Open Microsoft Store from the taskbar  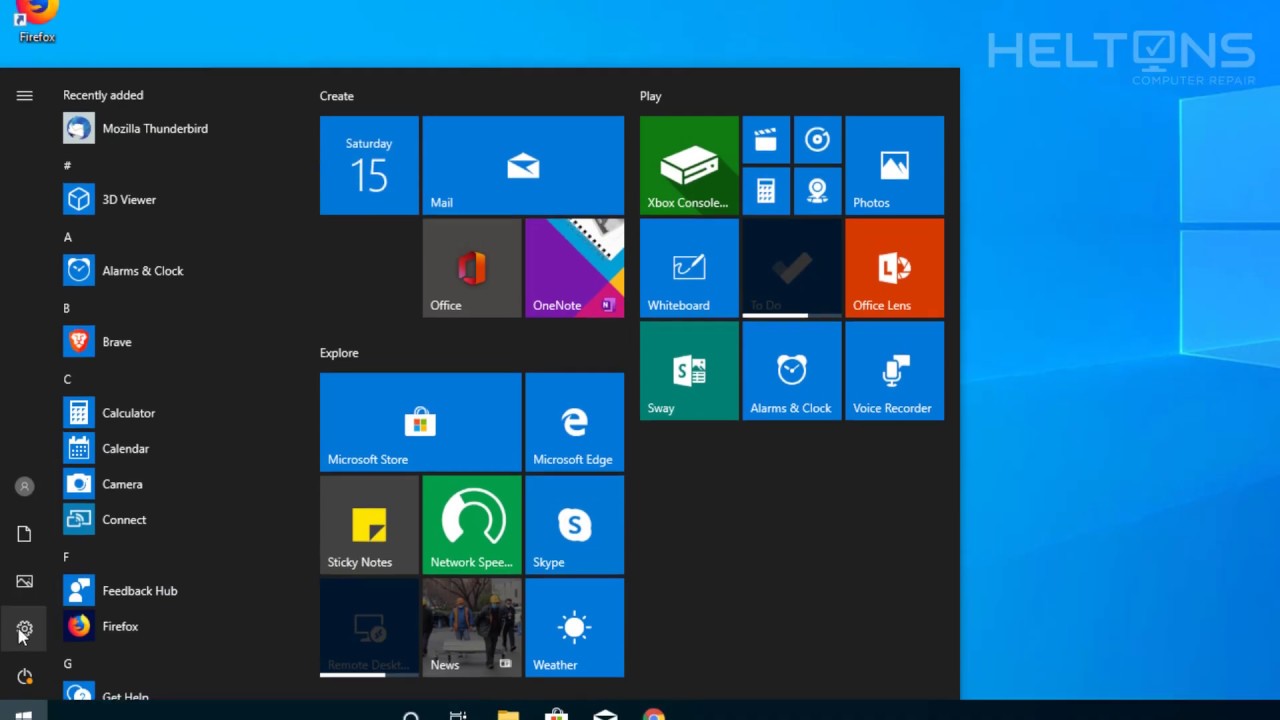556,714
